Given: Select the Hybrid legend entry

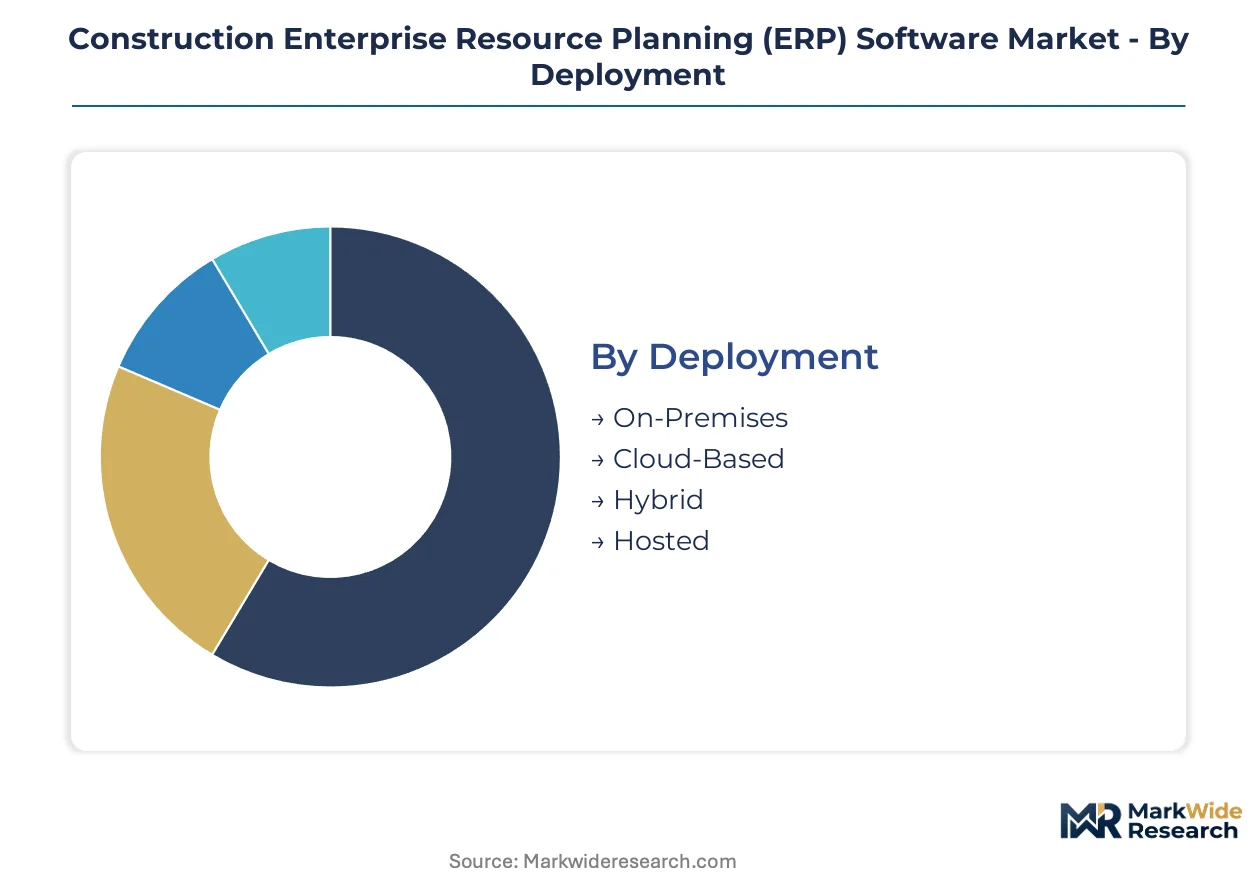Looking at the screenshot, I should click(x=647, y=500).
